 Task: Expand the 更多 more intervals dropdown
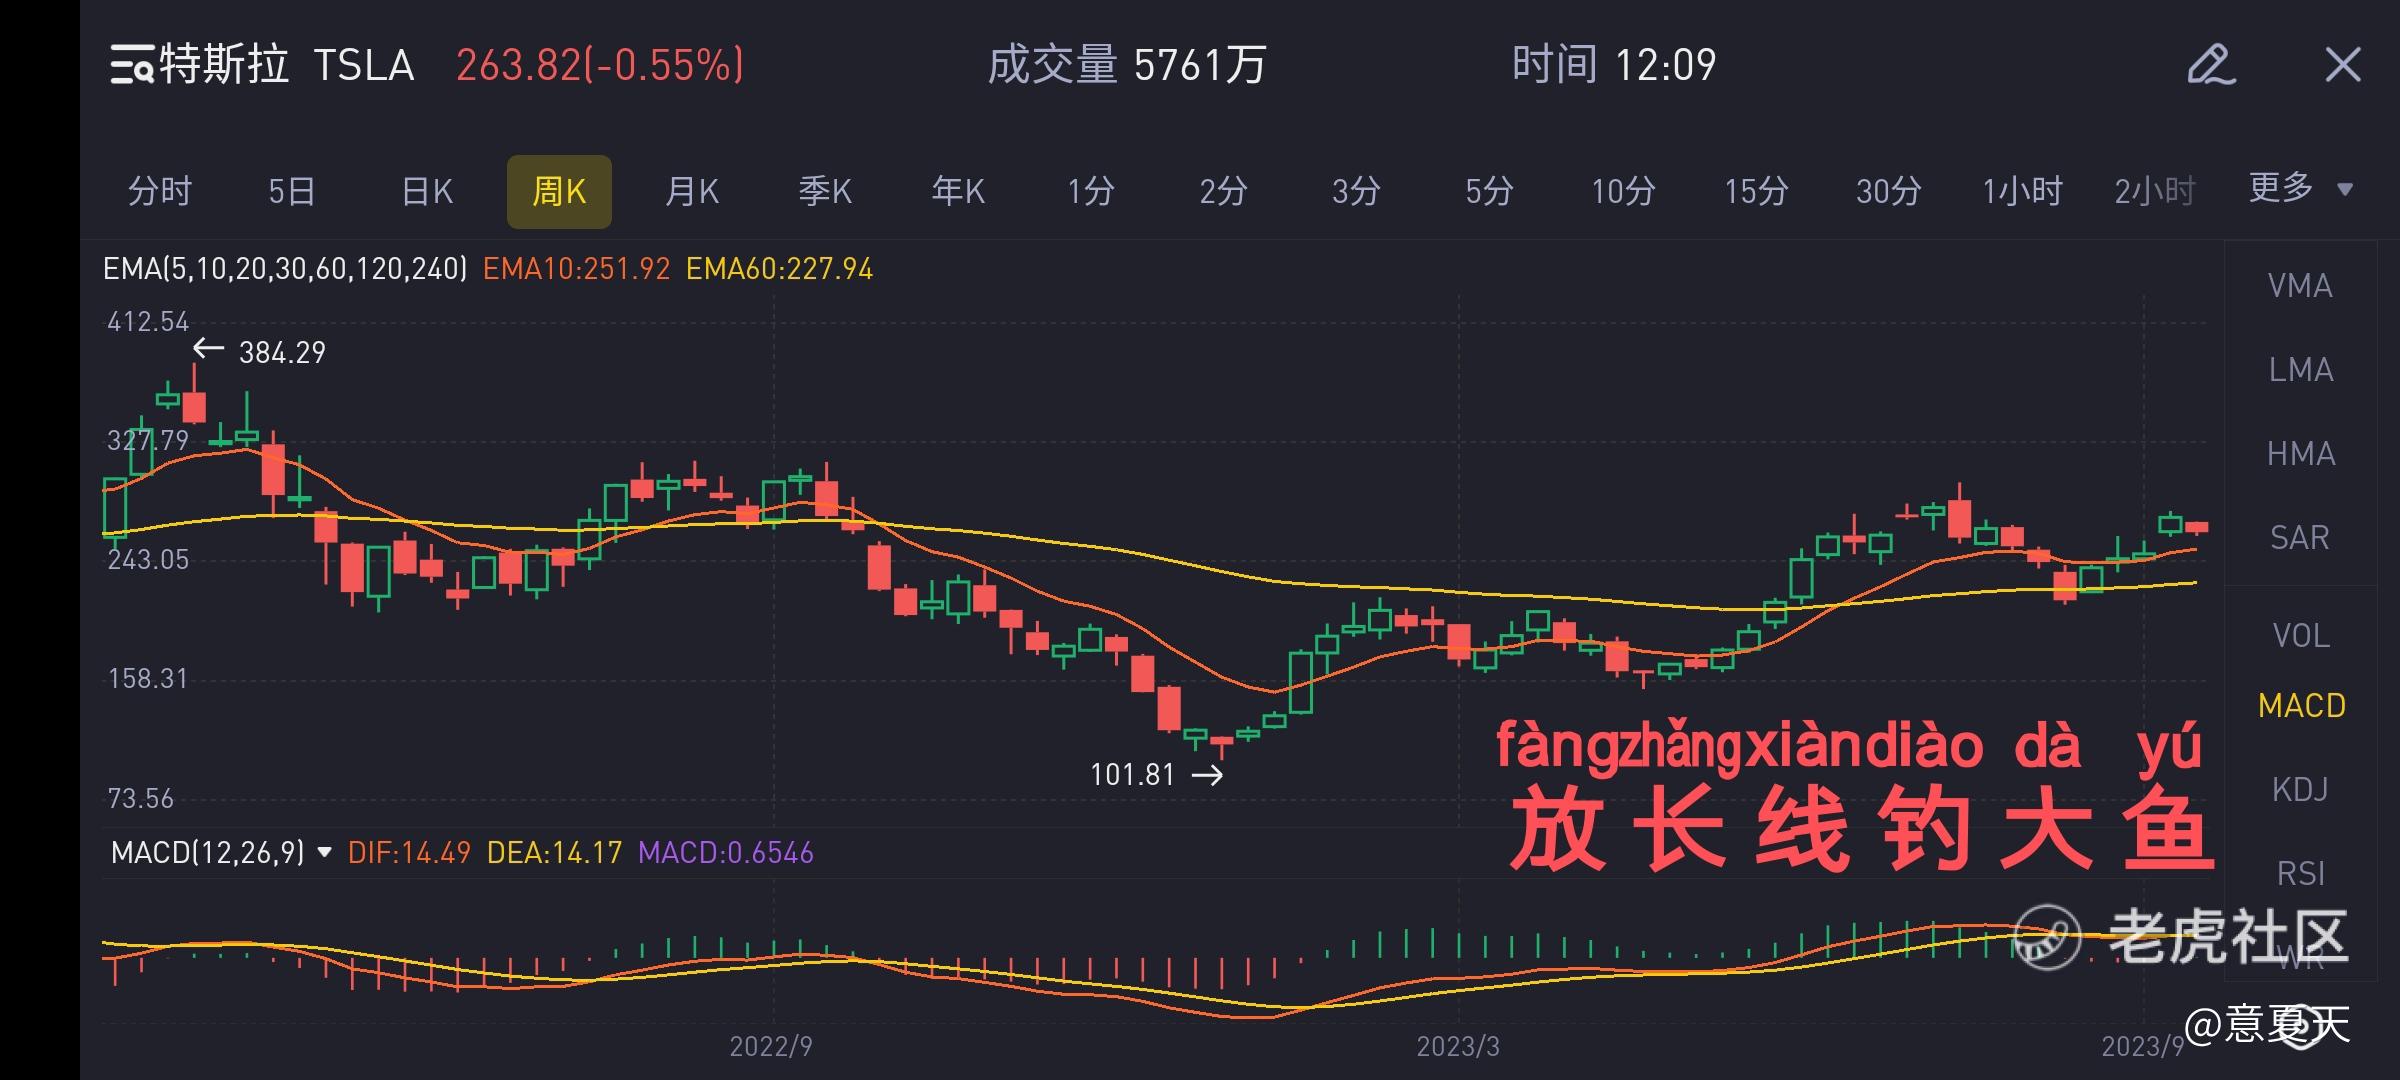(2300, 188)
